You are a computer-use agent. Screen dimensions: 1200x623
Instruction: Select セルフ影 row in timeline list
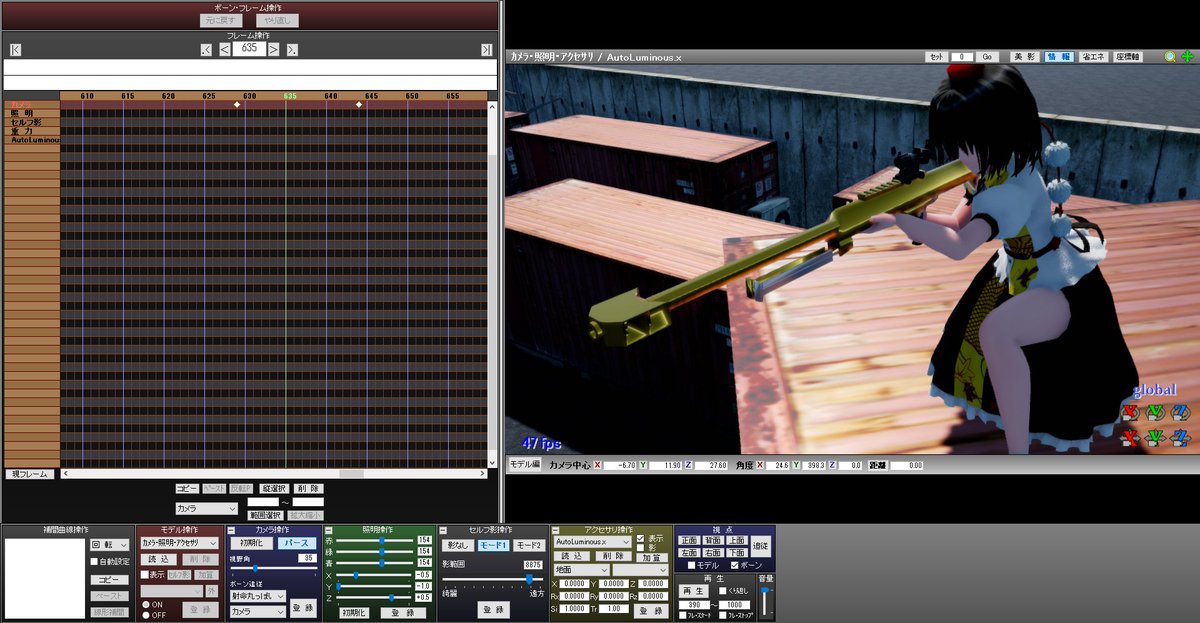[x=30, y=122]
